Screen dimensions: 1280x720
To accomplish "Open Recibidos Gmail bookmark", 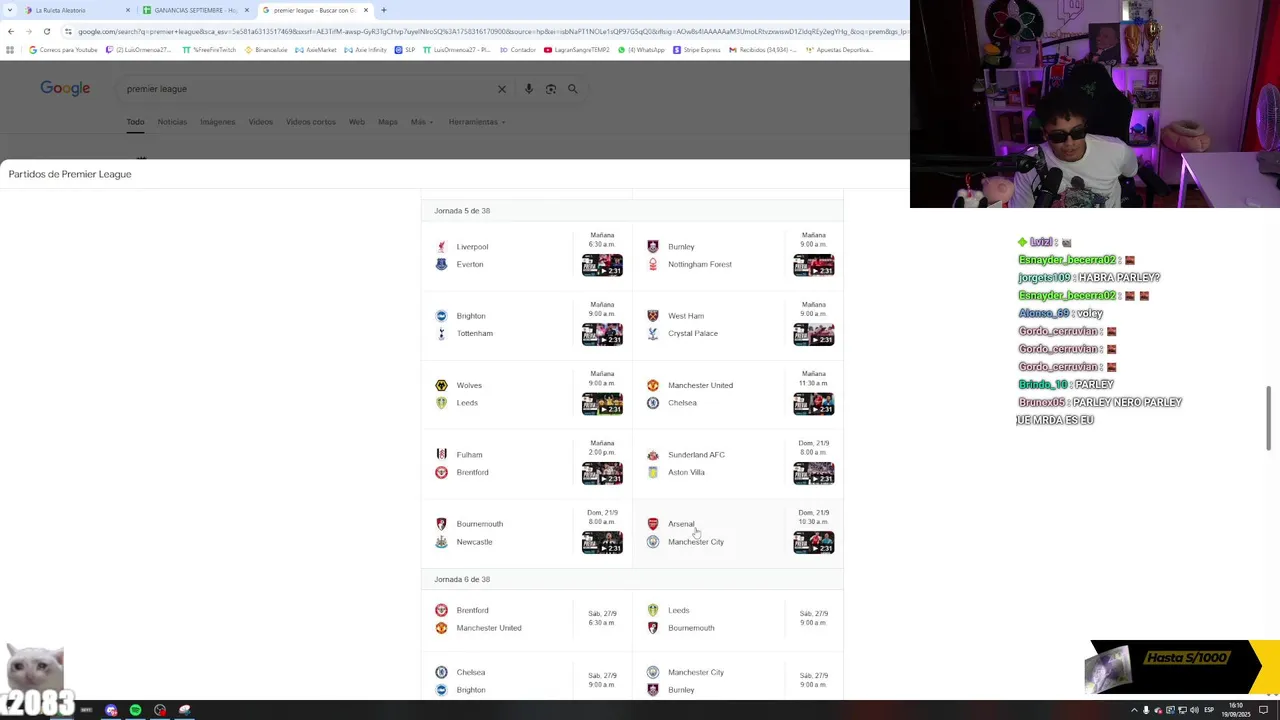I will [763, 50].
